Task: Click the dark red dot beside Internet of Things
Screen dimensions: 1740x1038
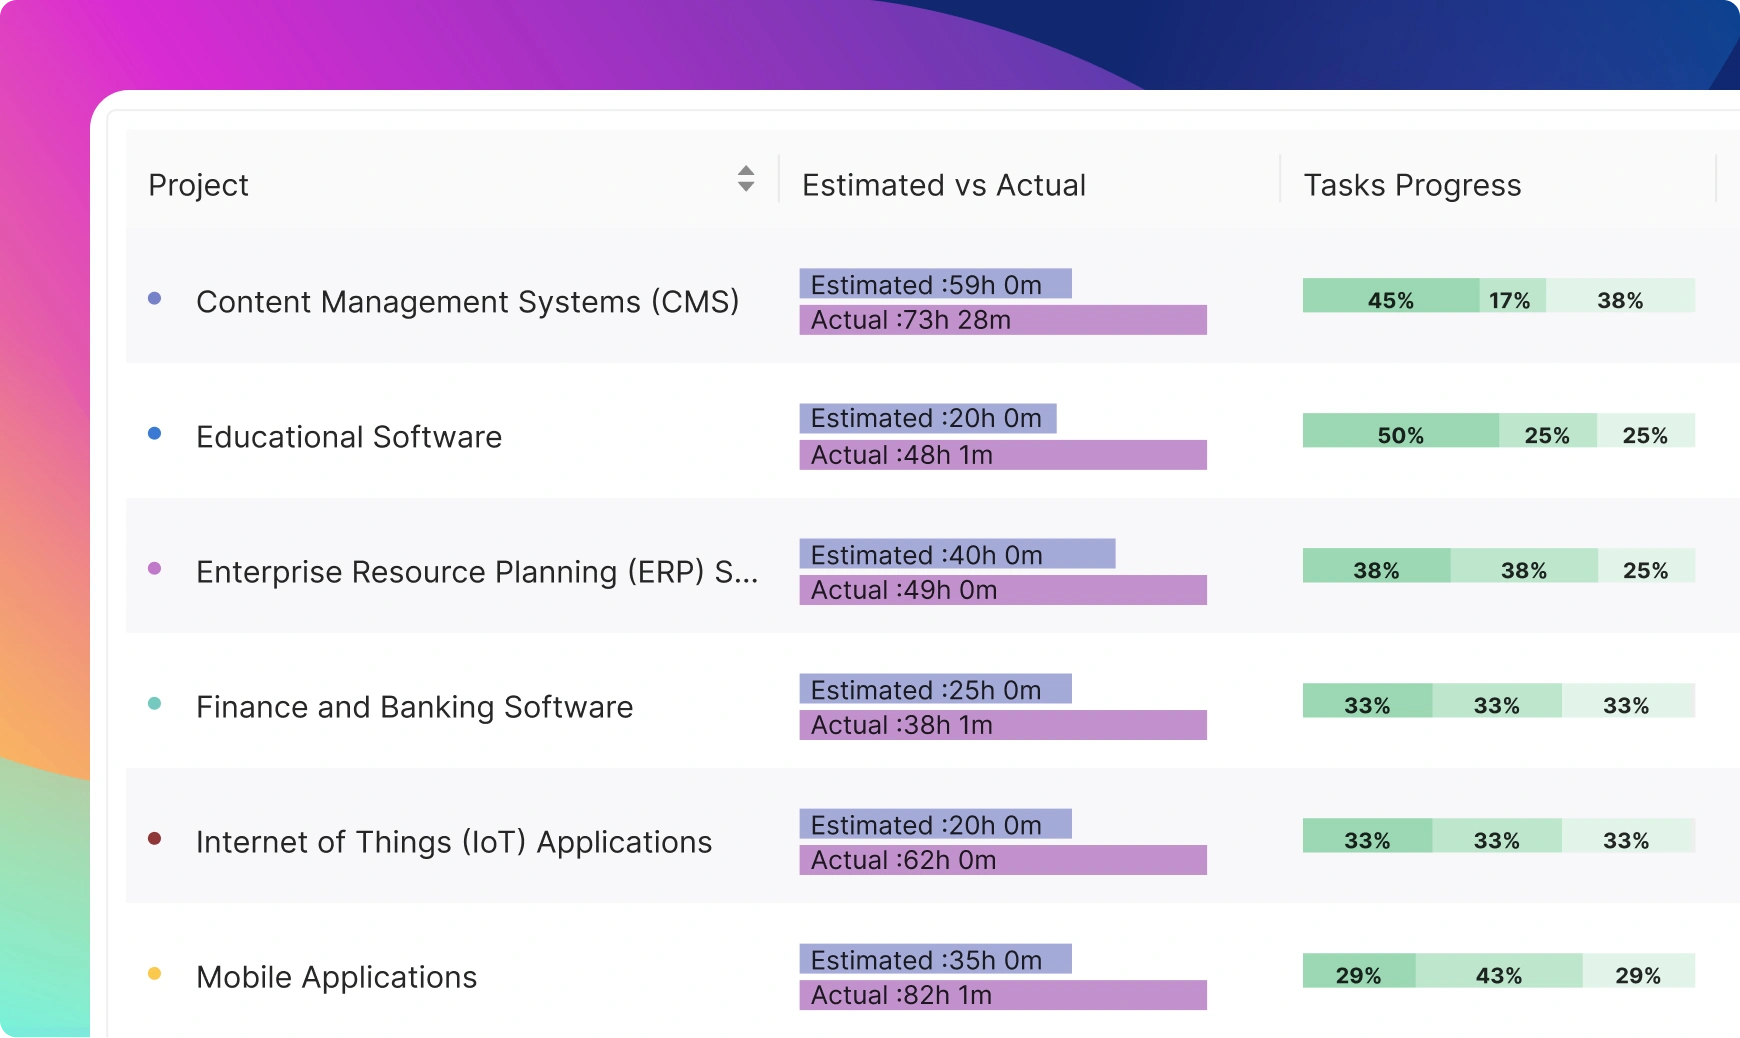Action: (x=154, y=838)
